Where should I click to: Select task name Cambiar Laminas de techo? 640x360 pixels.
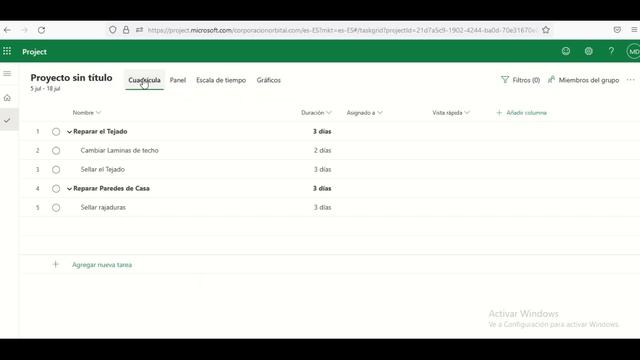point(120,150)
